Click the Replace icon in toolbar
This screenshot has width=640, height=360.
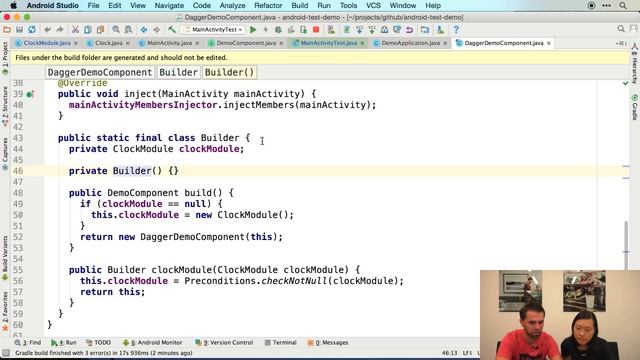128,29
